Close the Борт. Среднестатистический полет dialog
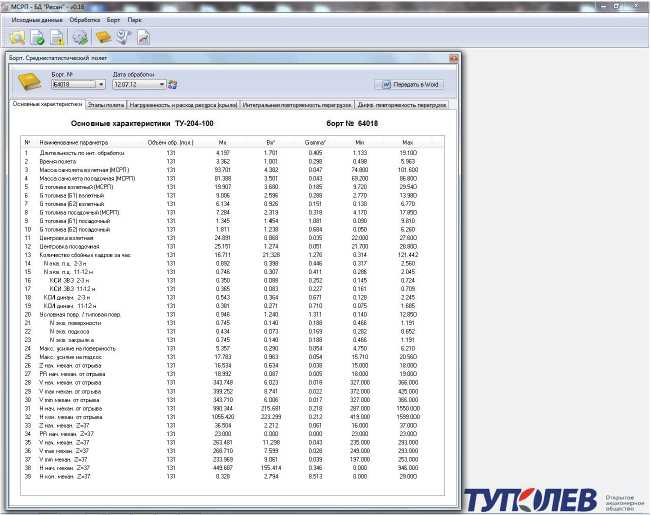Image resolution: width=651 pixels, height=515 pixels. [x=453, y=59]
